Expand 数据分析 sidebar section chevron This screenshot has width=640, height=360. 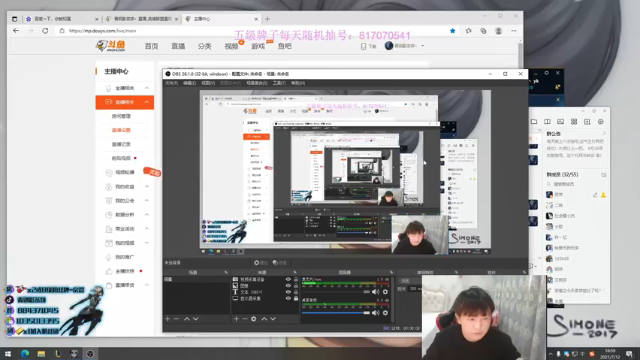(x=147, y=215)
